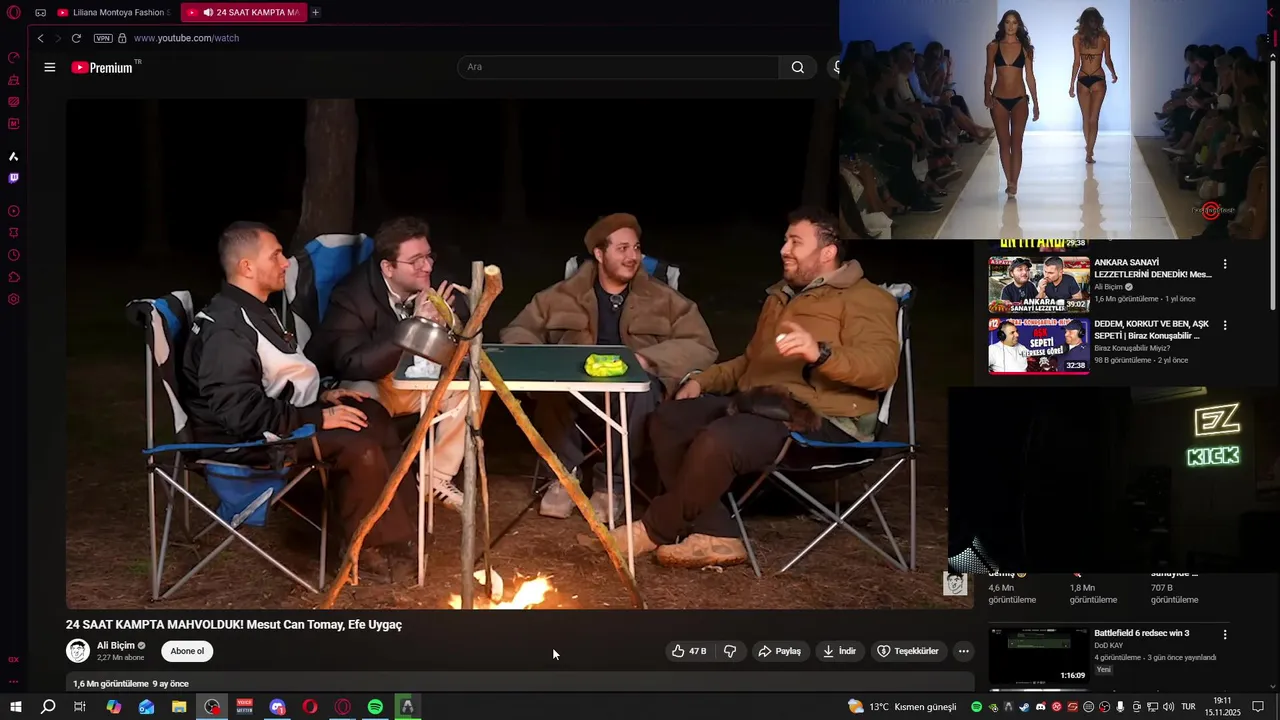Click the channel watermark in video corner
The width and height of the screenshot is (1280, 720).
point(955,584)
